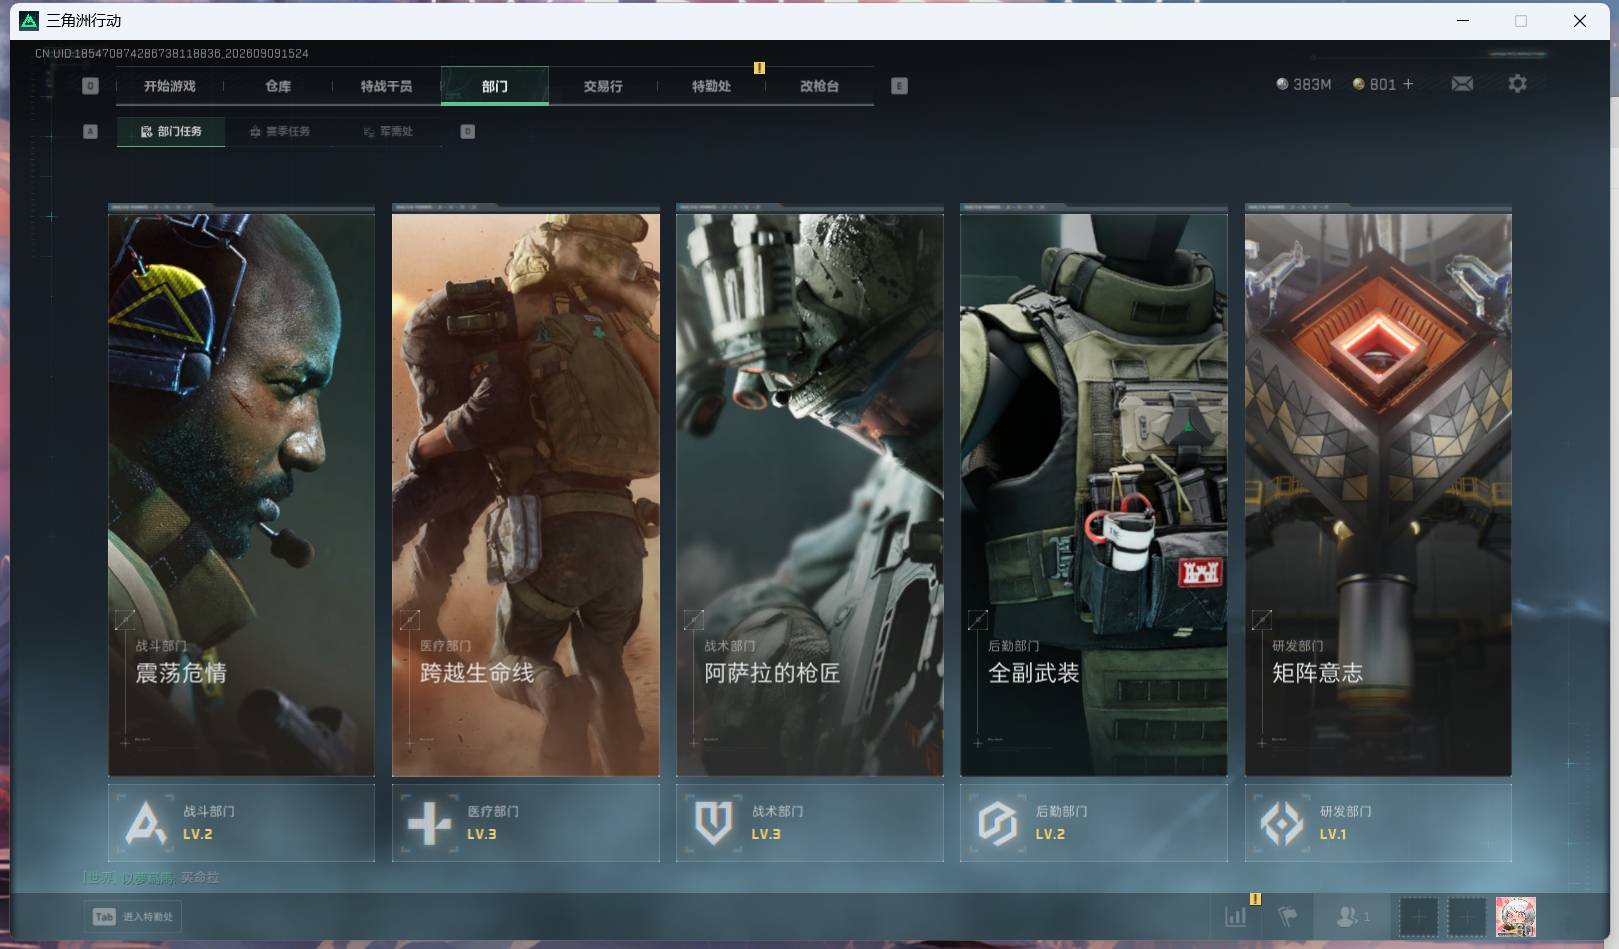
Task: Open the 特战干员 tab
Action: 386,86
